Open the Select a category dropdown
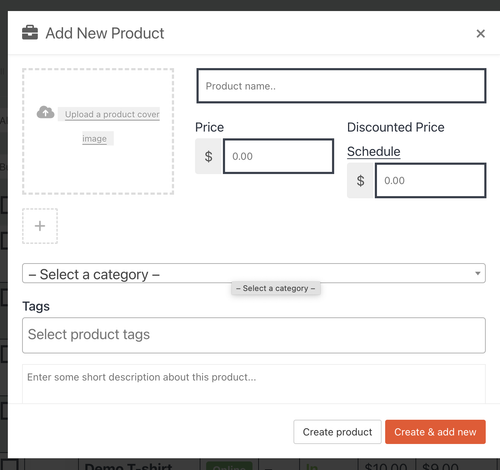This screenshot has width=500, height=470. coord(254,274)
